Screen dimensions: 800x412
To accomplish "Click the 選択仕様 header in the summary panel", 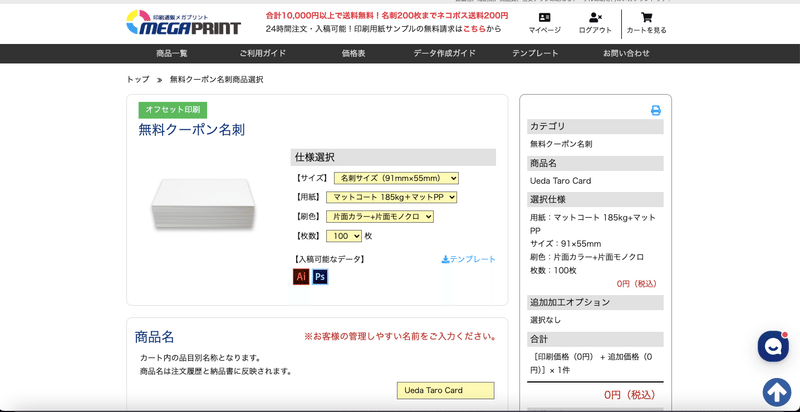I will pos(595,199).
